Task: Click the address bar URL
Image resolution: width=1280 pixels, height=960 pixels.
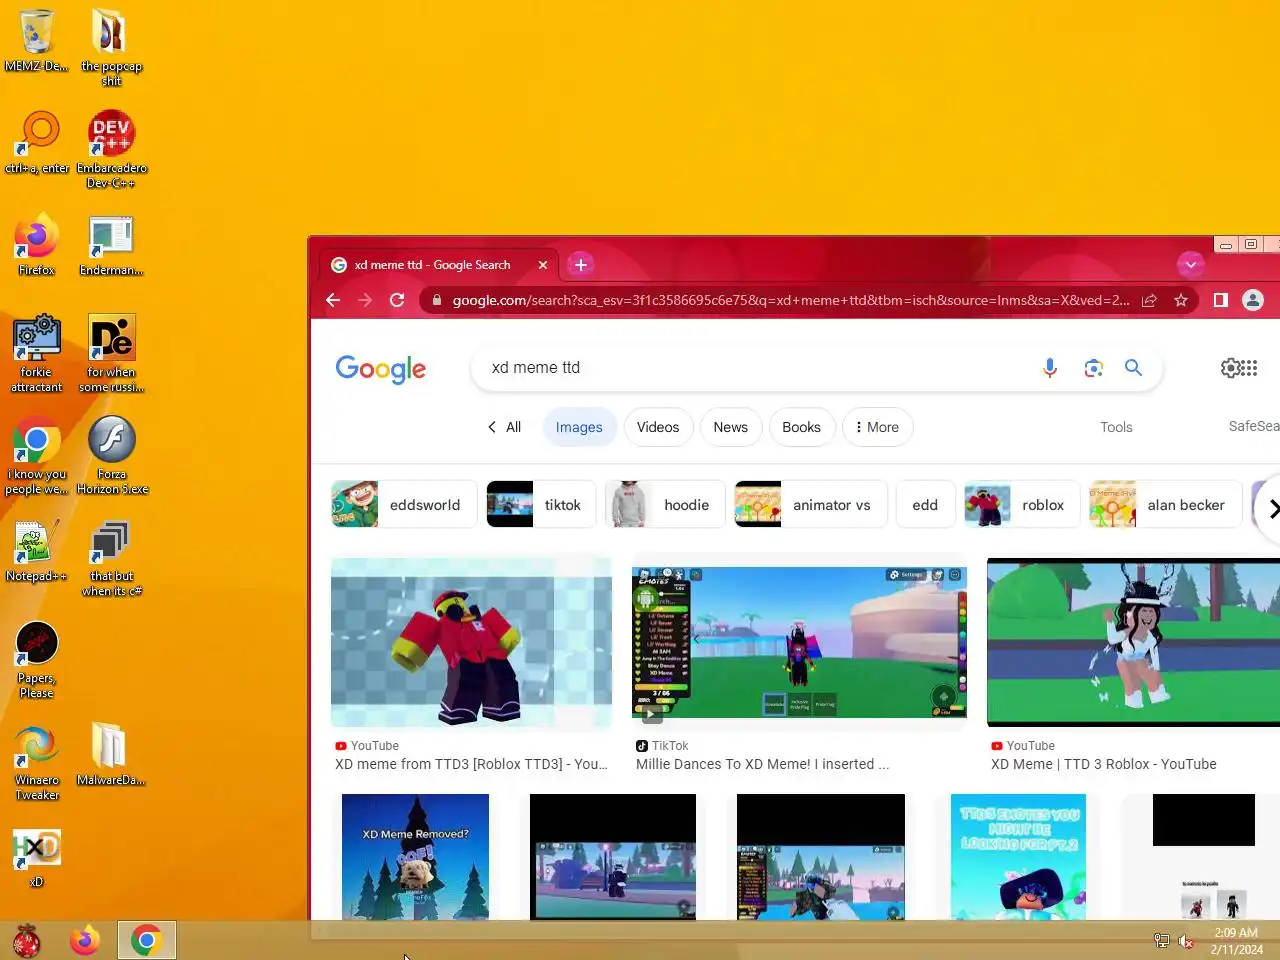Action: pos(790,300)
